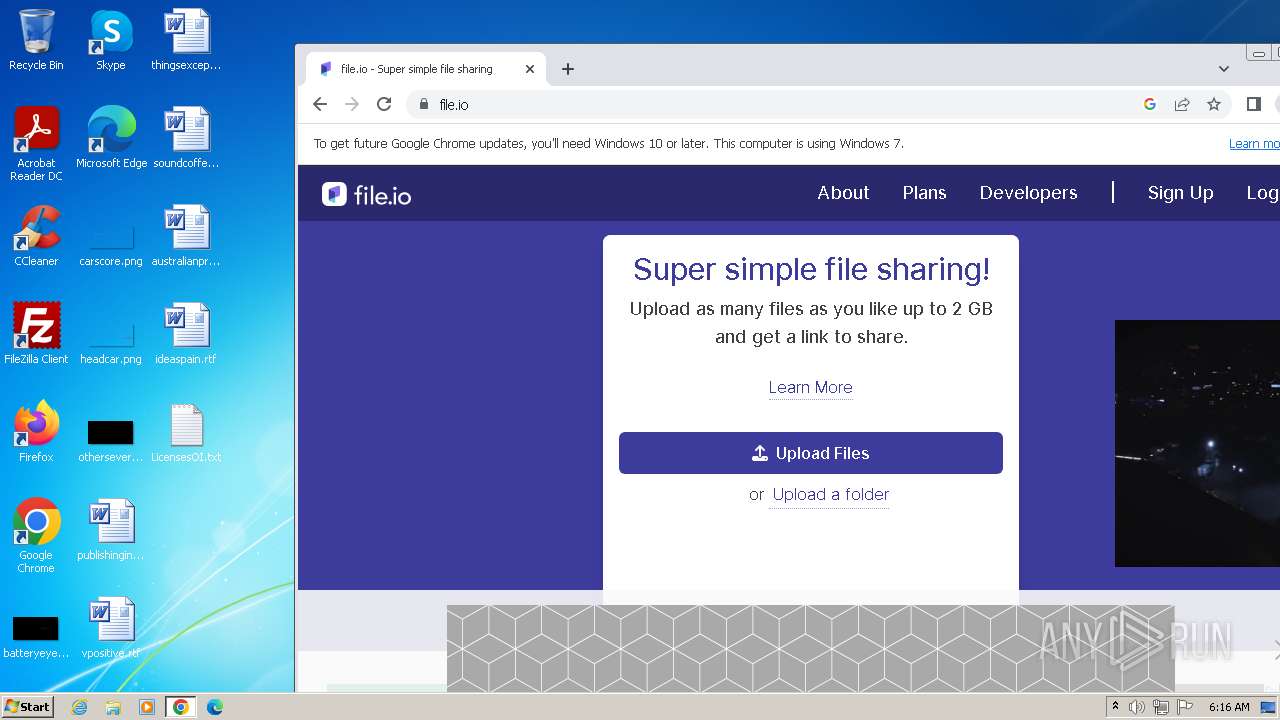
Task: Select the othersever desktop file
Action: [x=111, y=443]
